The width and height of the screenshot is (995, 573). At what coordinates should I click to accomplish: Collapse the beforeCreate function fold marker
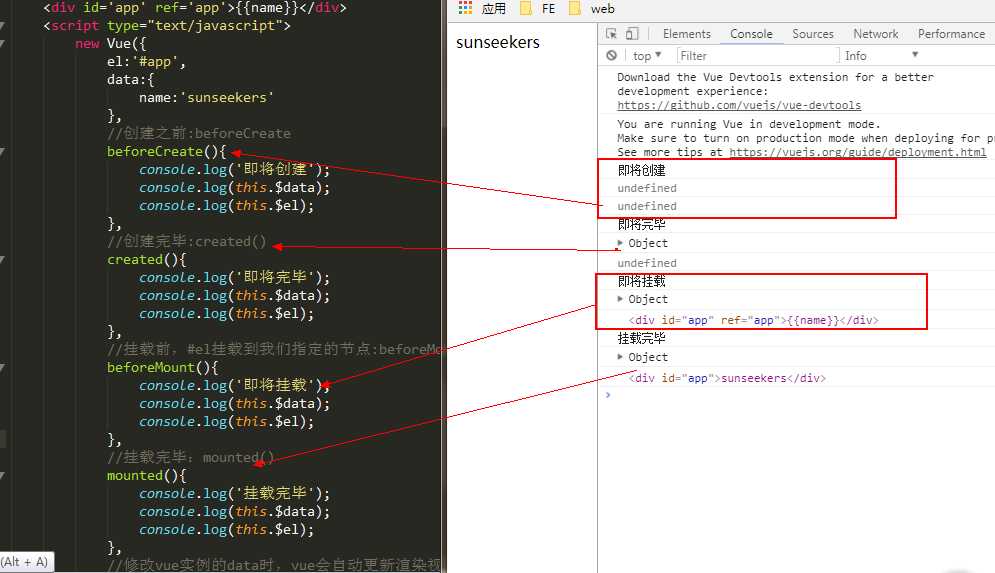pos(3,152)
